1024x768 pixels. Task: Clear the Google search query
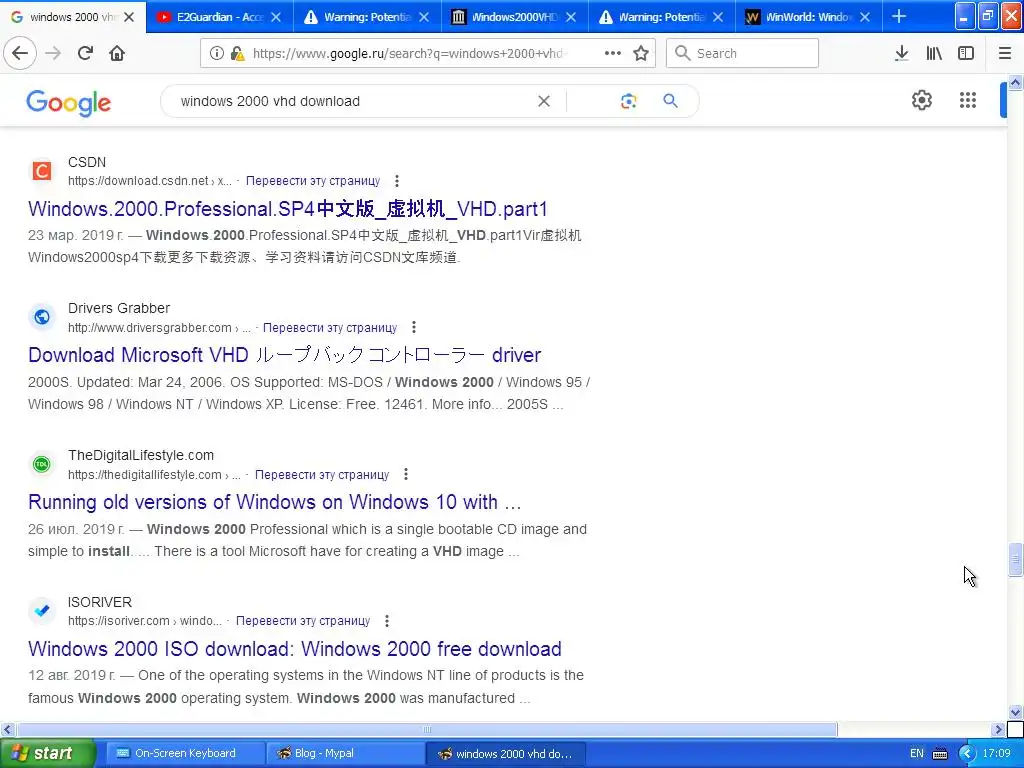point(543,101)
